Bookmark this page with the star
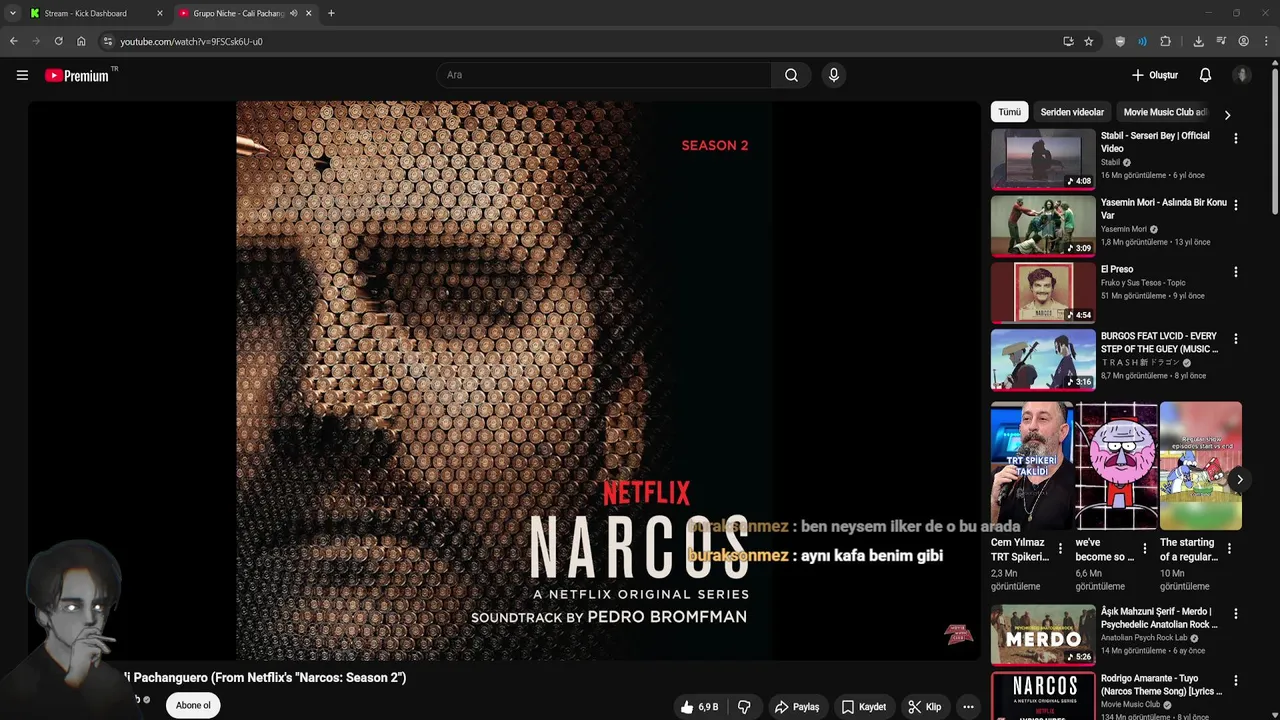Viewport: 1280px width, 720px height. pos(1089,41)
